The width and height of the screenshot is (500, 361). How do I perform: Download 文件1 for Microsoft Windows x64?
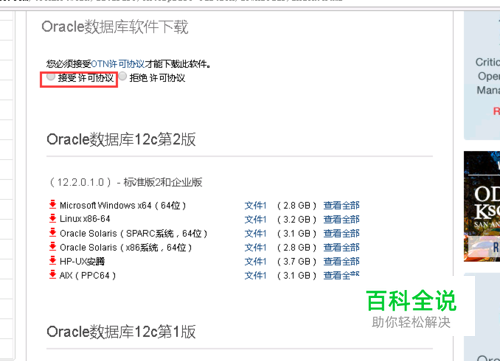(256, 206)
